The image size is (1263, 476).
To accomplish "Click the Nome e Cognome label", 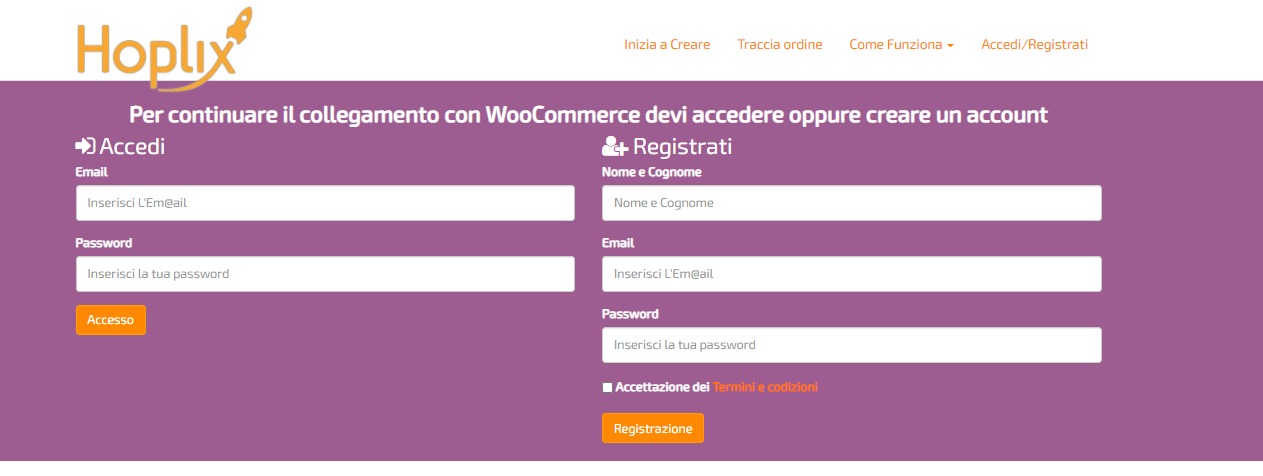I will [x=652, y=172].
